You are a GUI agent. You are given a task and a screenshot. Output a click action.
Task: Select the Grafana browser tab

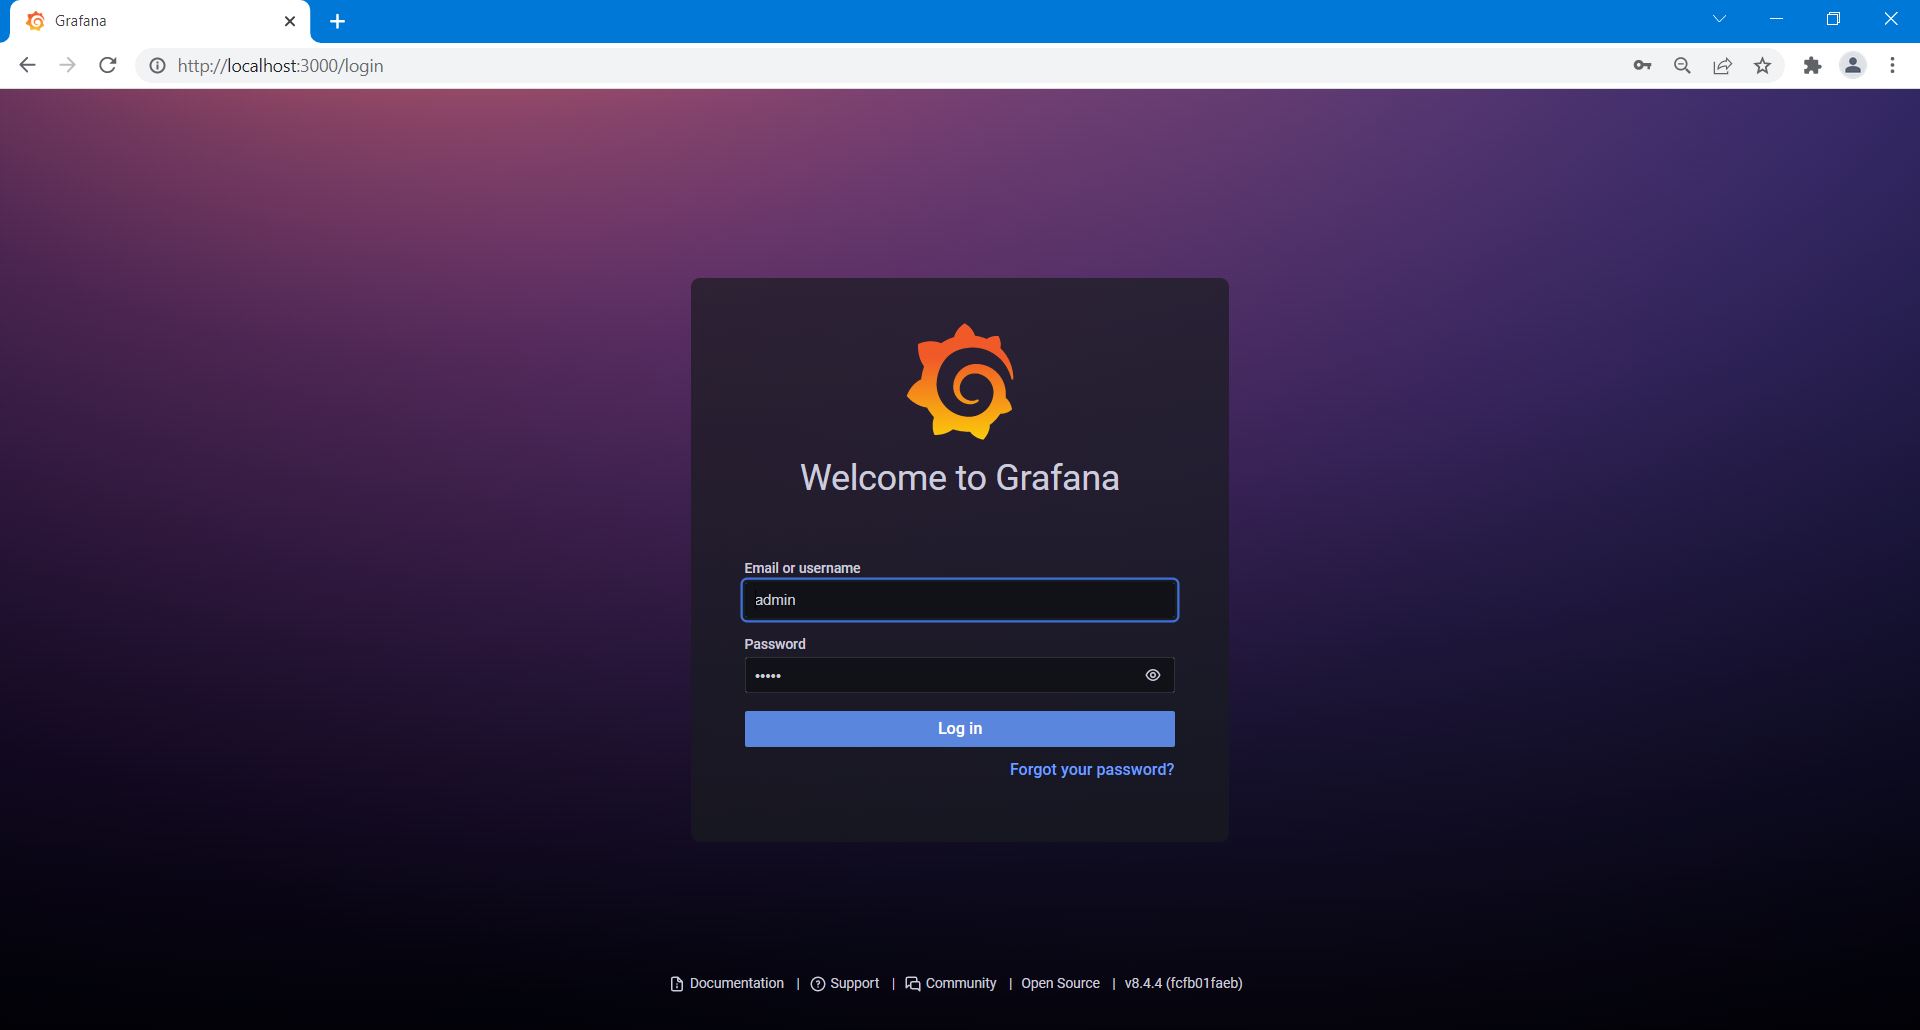click(x=160, y=21)
